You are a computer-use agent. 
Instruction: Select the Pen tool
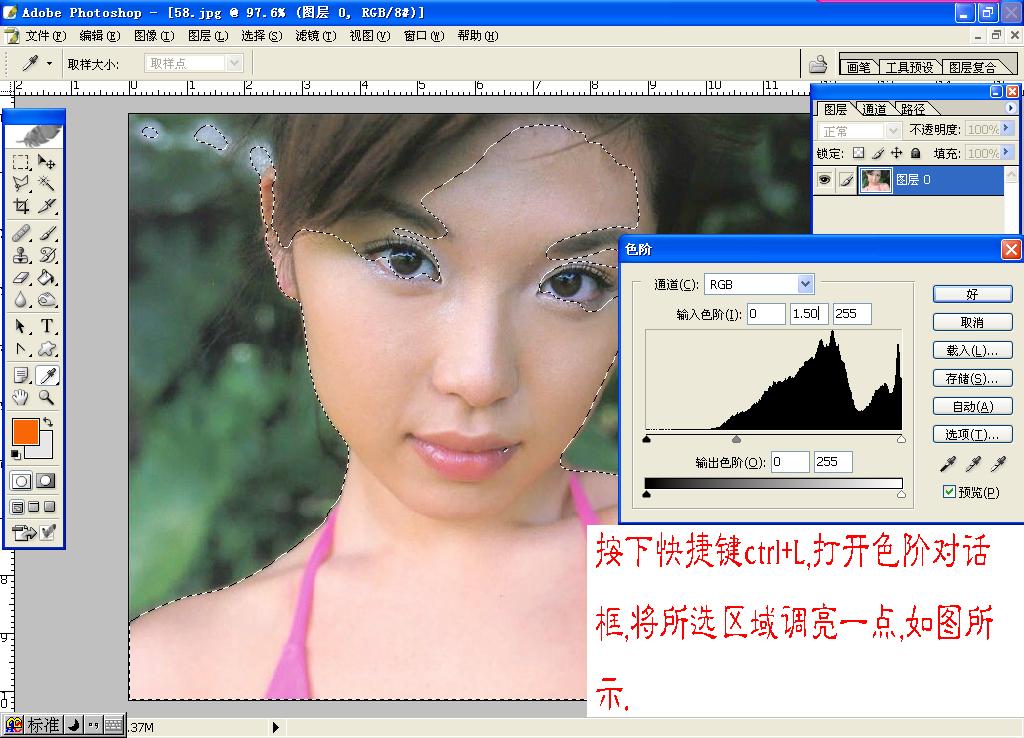21,349
